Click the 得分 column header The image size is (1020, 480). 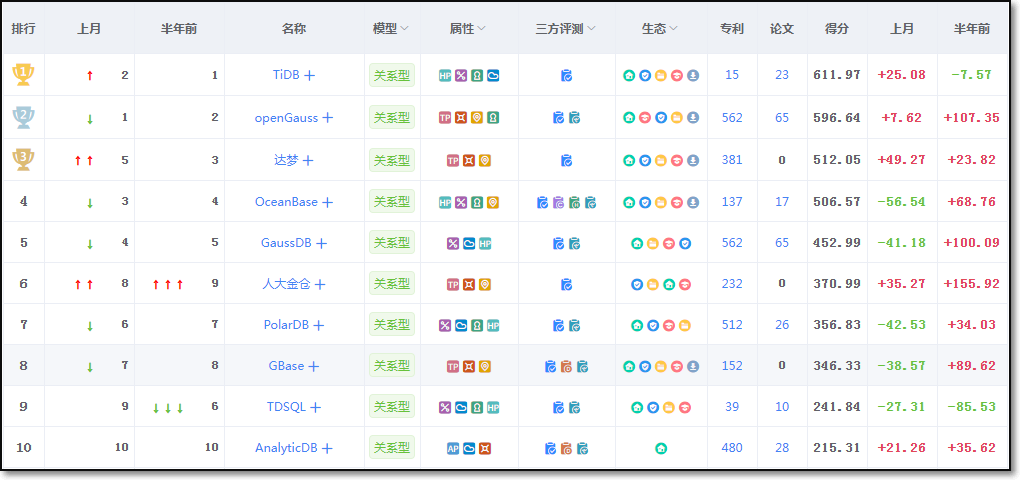(837, 29)
